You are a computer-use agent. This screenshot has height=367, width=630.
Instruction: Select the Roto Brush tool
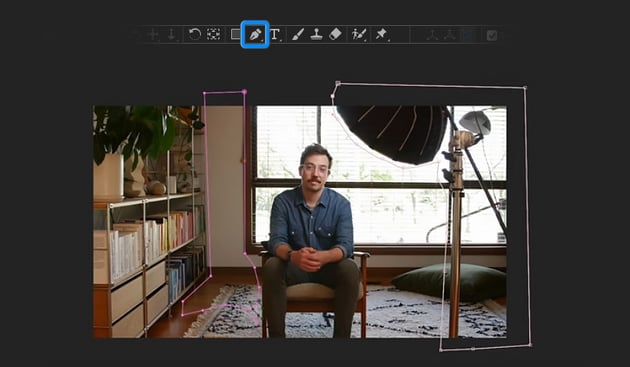(358, 35)
